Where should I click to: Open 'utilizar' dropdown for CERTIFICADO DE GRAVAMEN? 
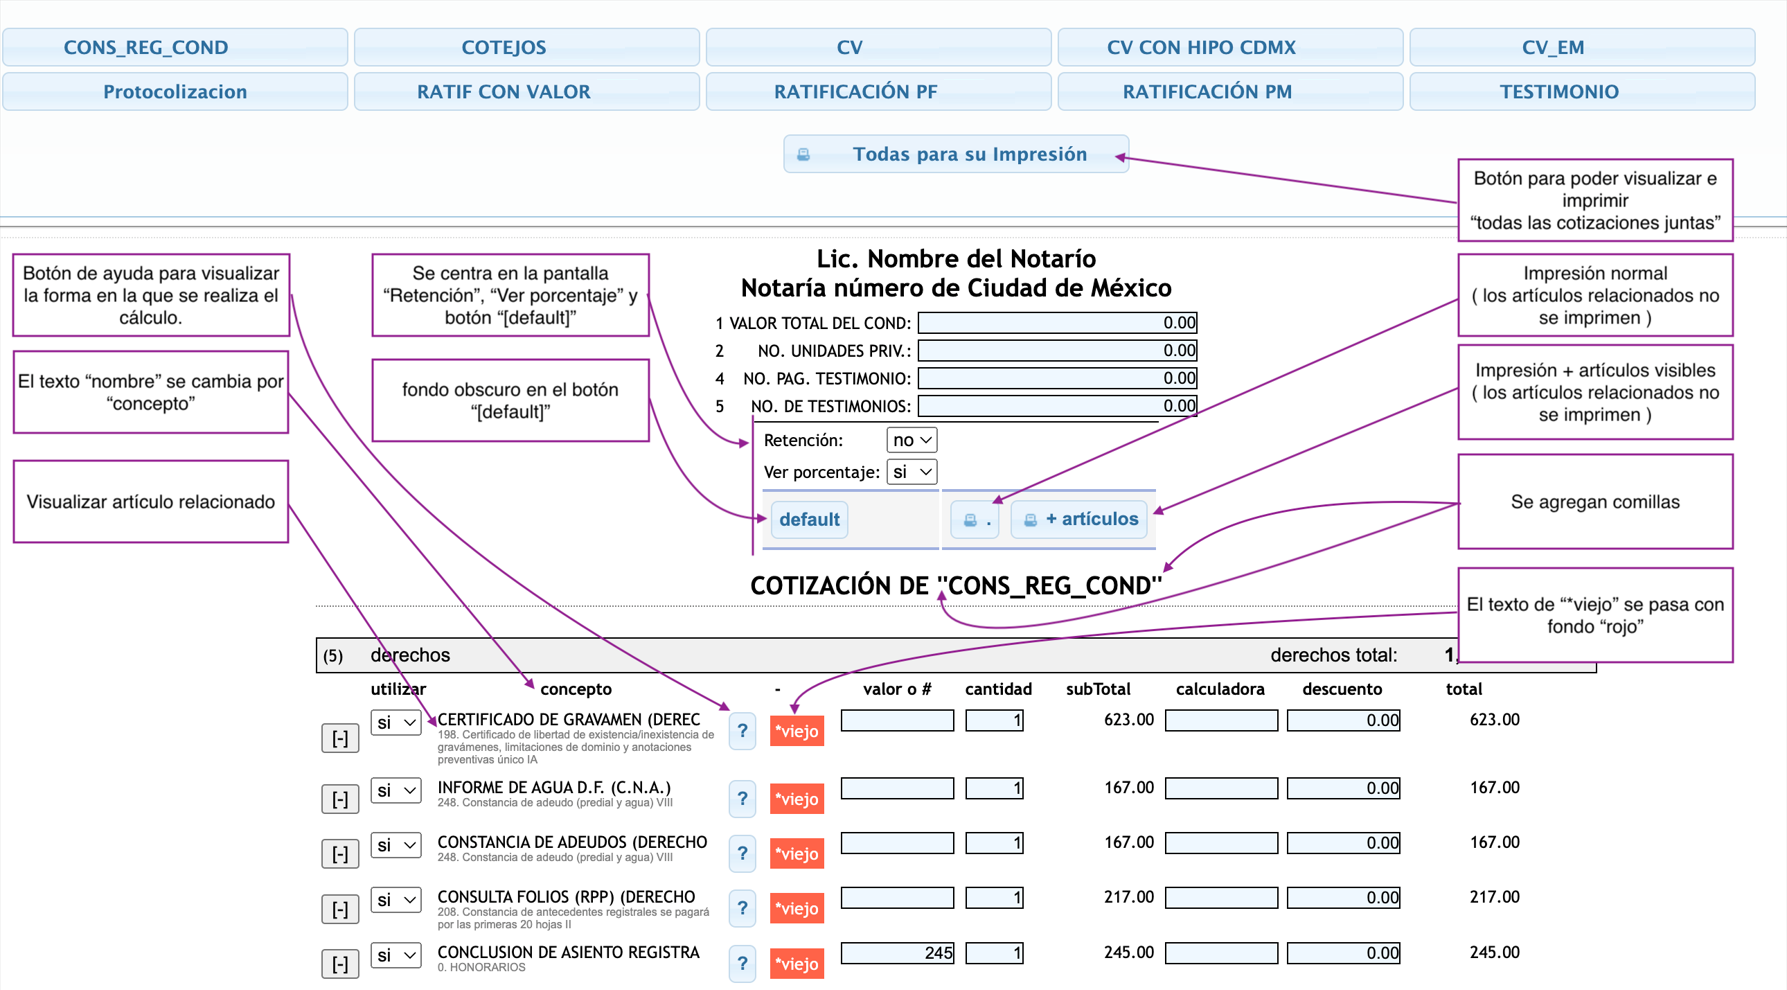tap(396, 722)
